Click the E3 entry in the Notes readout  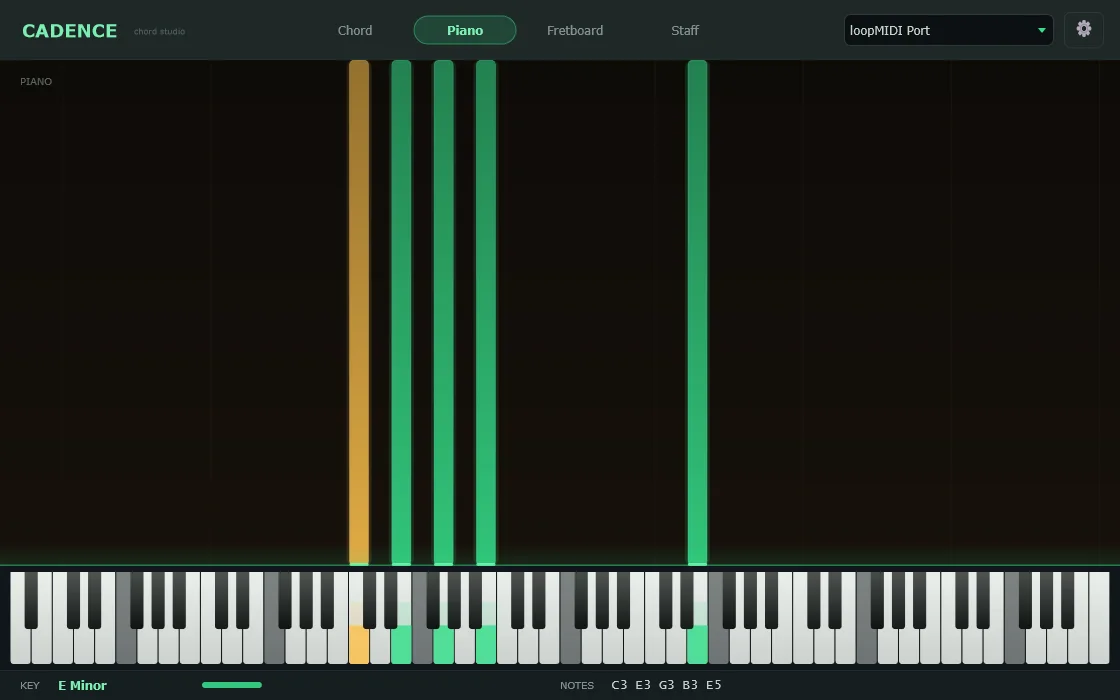[x=643, y=685]
